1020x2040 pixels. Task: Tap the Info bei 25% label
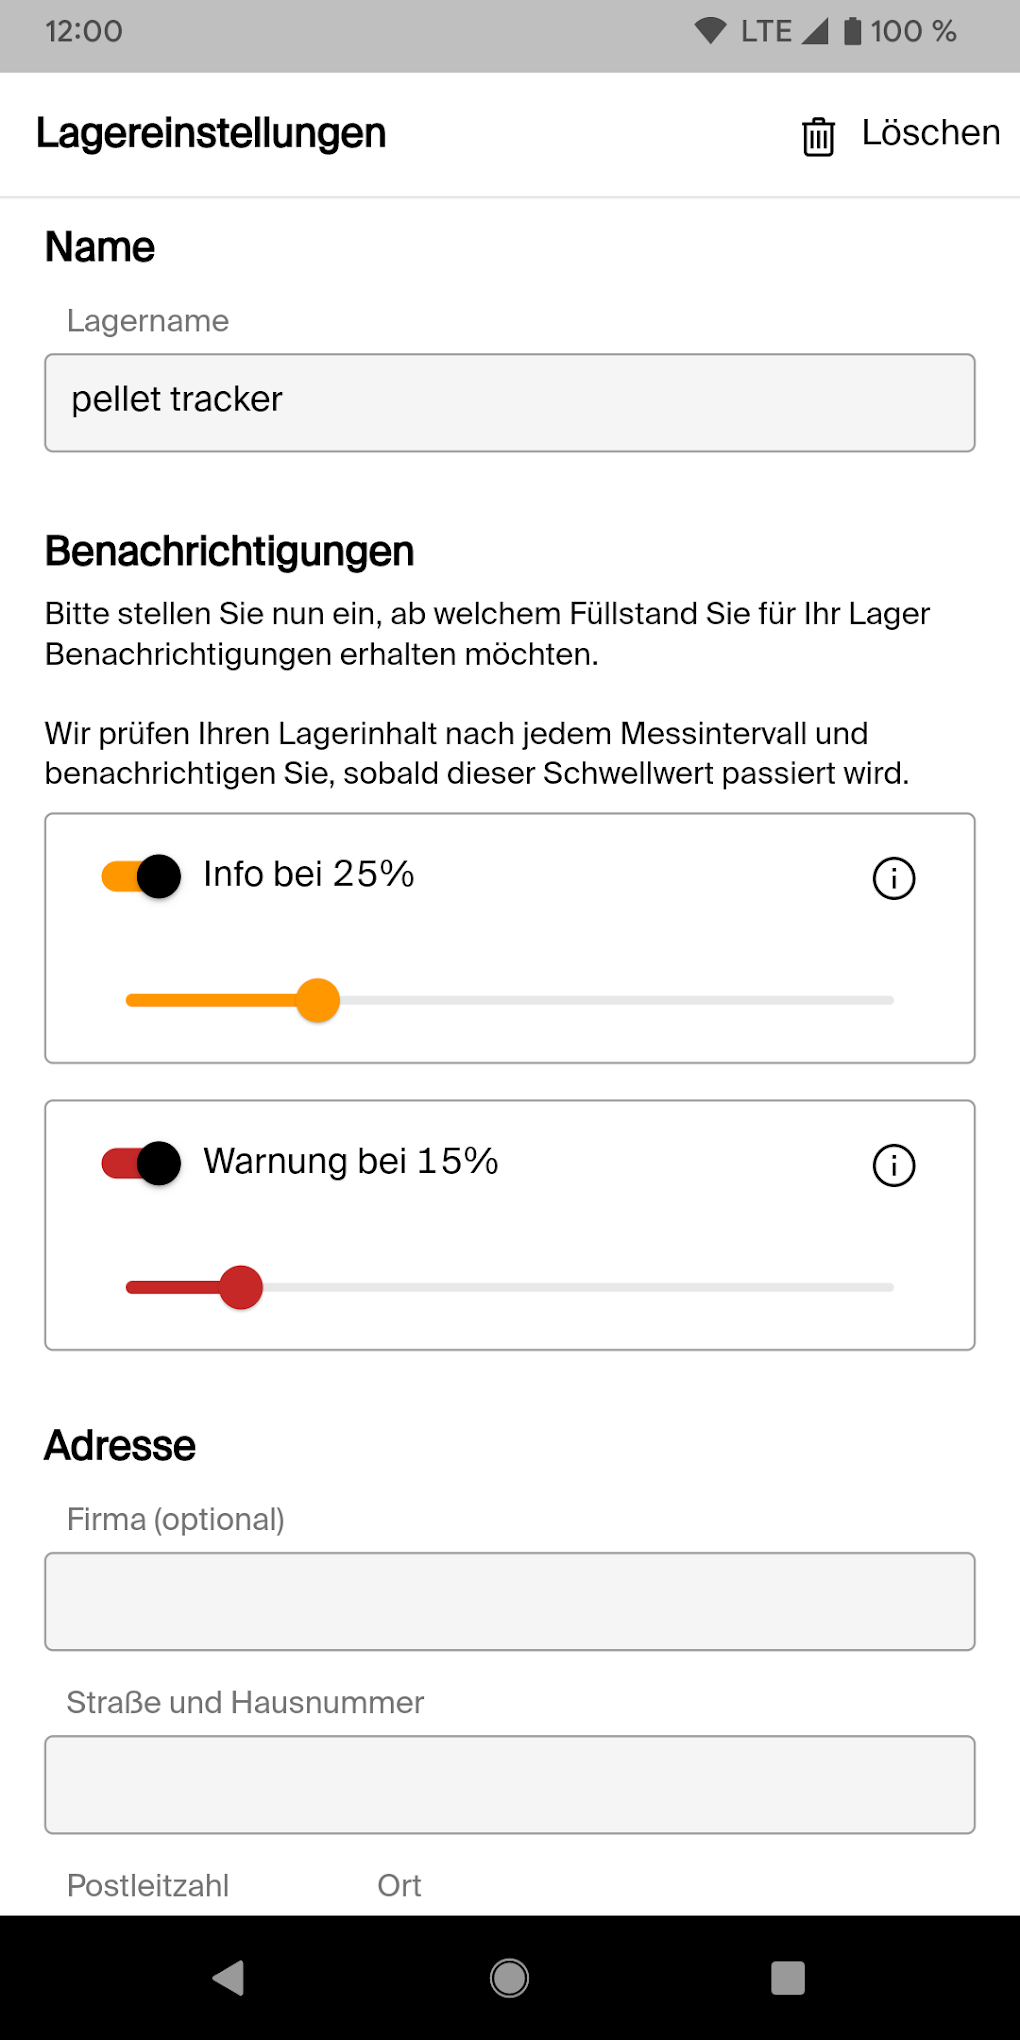308,874
